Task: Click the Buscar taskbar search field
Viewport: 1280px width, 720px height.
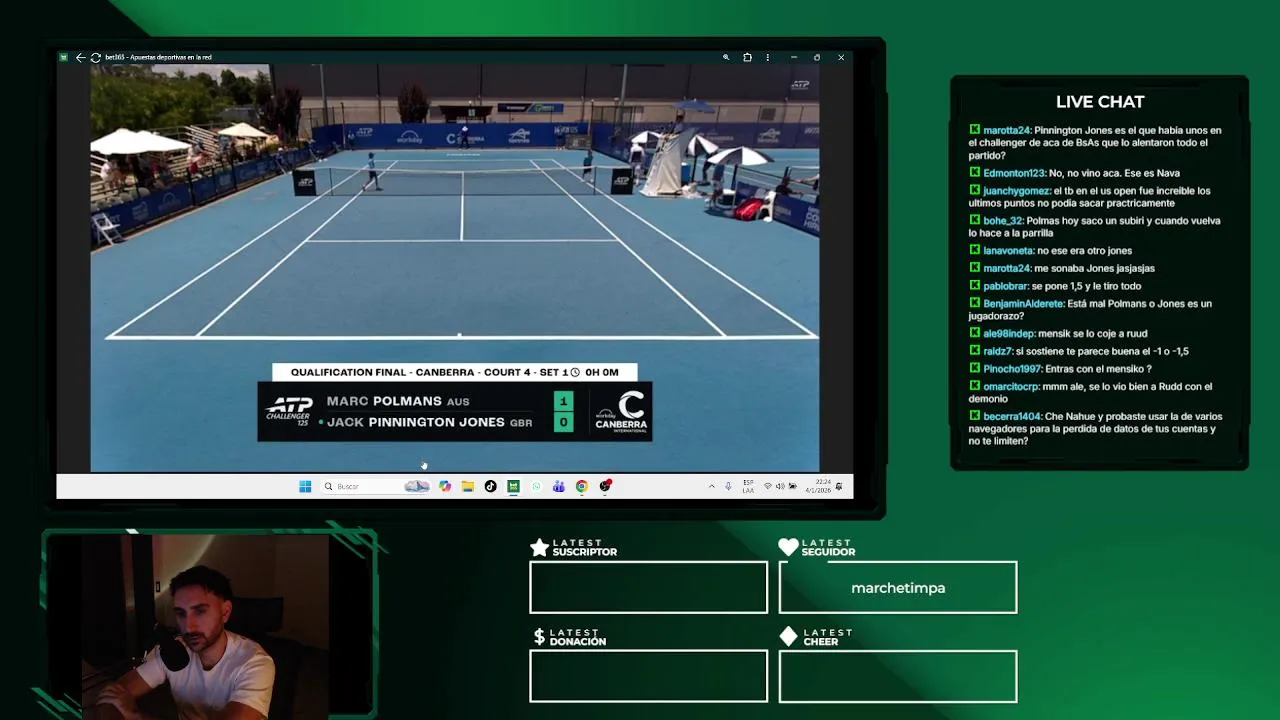Action: point(375,486)
